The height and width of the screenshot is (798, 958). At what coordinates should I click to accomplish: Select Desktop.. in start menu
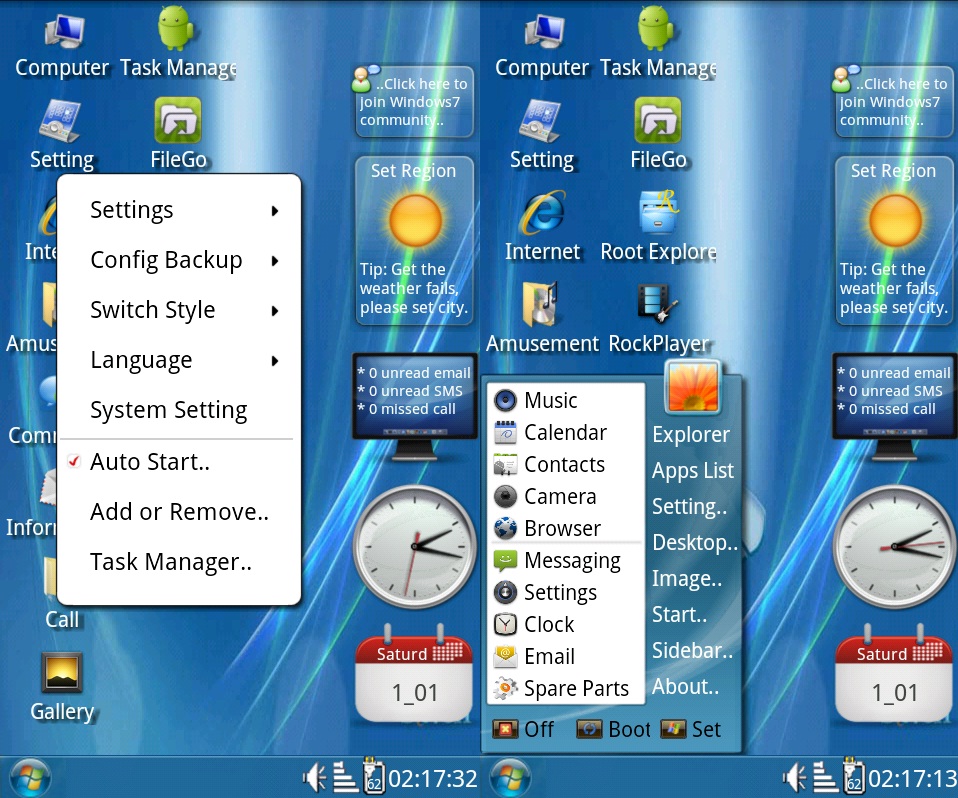[695, 543]
